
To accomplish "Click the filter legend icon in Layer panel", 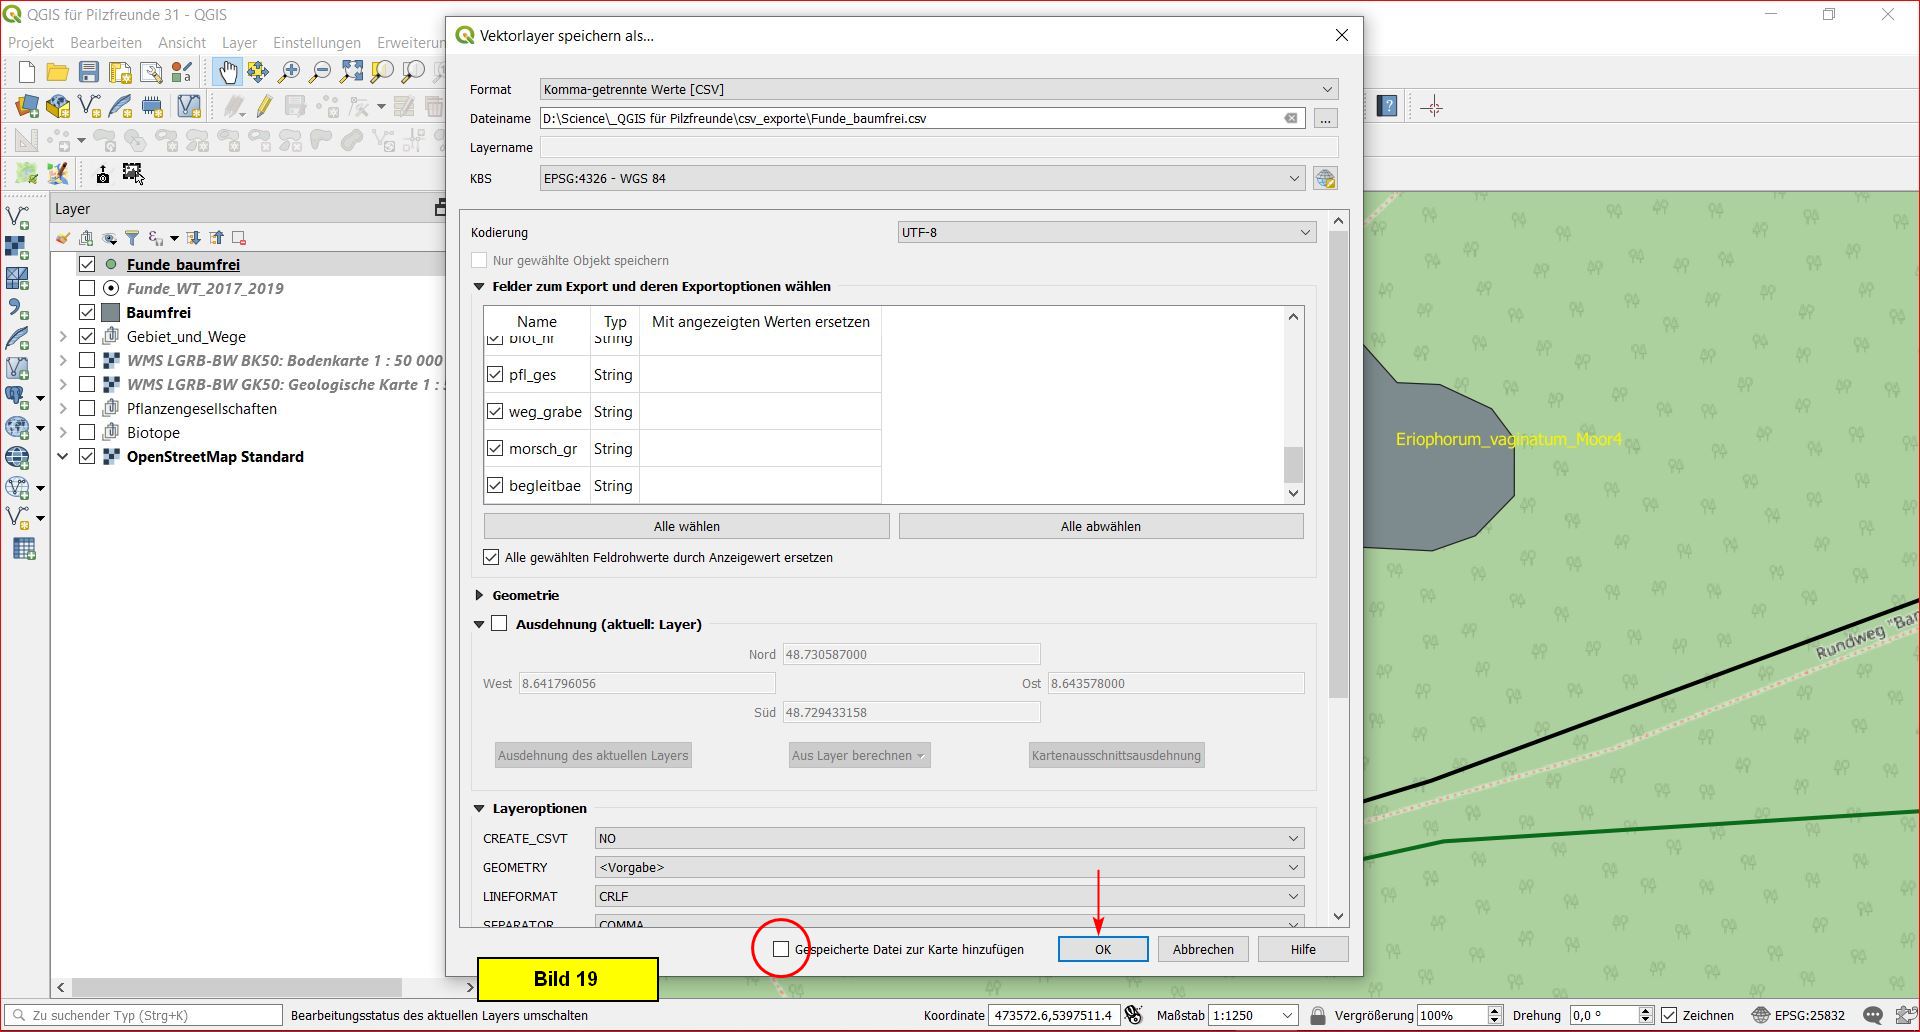I will (x=132, y=238).
